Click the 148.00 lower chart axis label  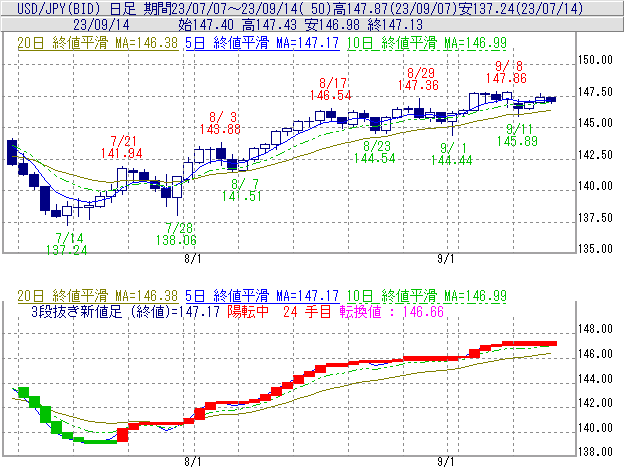pos(595,329)
